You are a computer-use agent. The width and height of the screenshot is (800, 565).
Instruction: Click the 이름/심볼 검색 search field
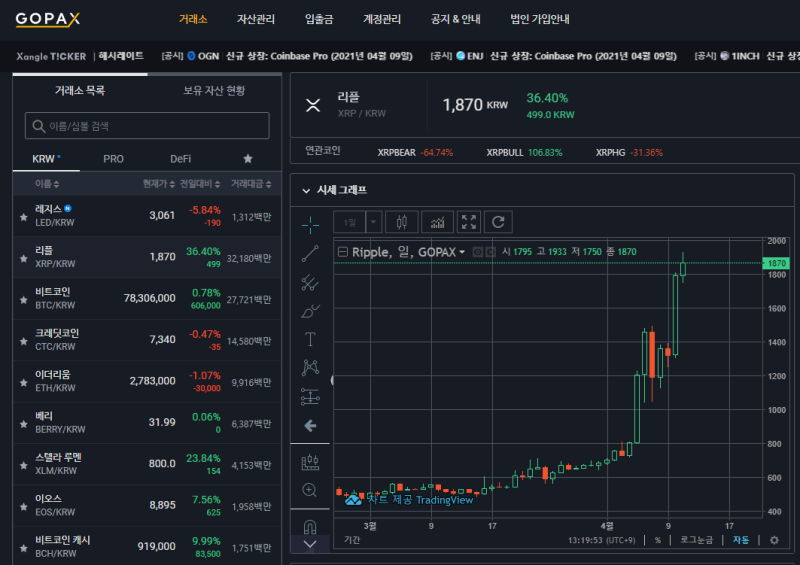[x=147, y=126]
